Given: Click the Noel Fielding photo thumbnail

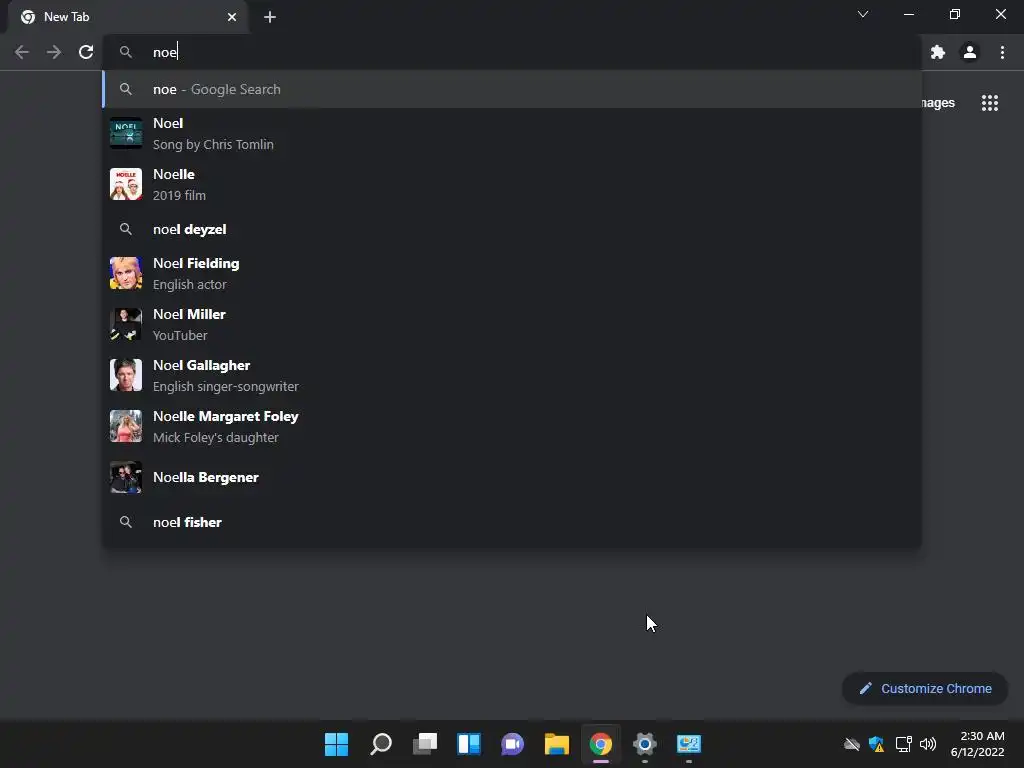Looking at the screenshot, I should [x=126, y=273].
